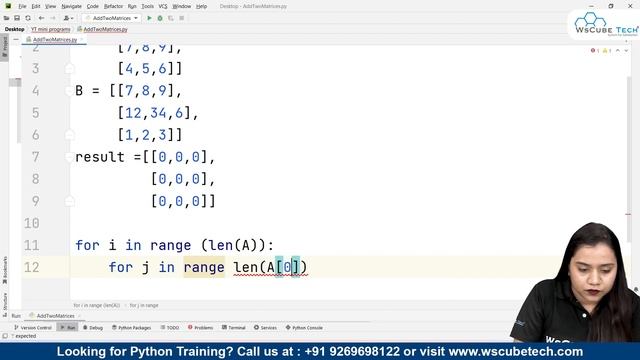
Task: Open the View menu
Action: 50,6
